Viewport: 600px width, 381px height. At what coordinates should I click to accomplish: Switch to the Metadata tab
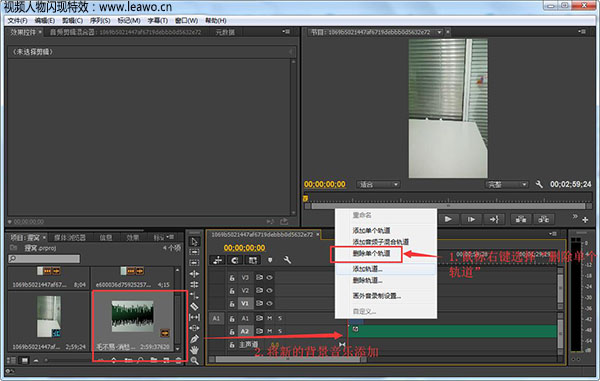[x=225, y=32]
